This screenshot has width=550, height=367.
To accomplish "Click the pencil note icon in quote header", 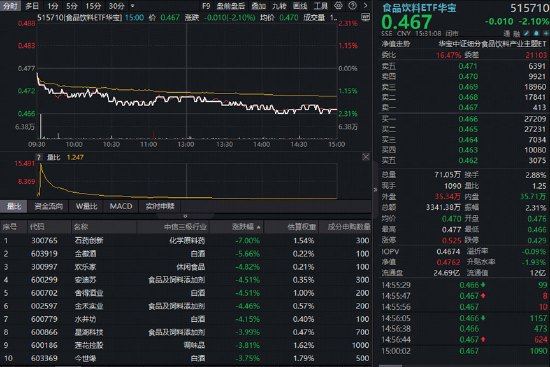I will pos(526,33).
